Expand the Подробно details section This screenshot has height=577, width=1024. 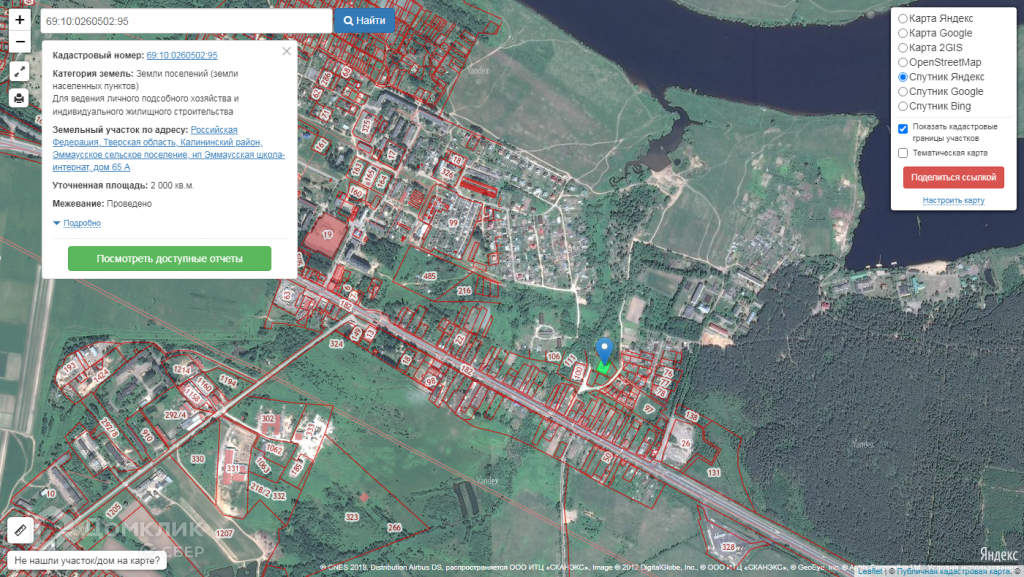(x=81, y=223)
